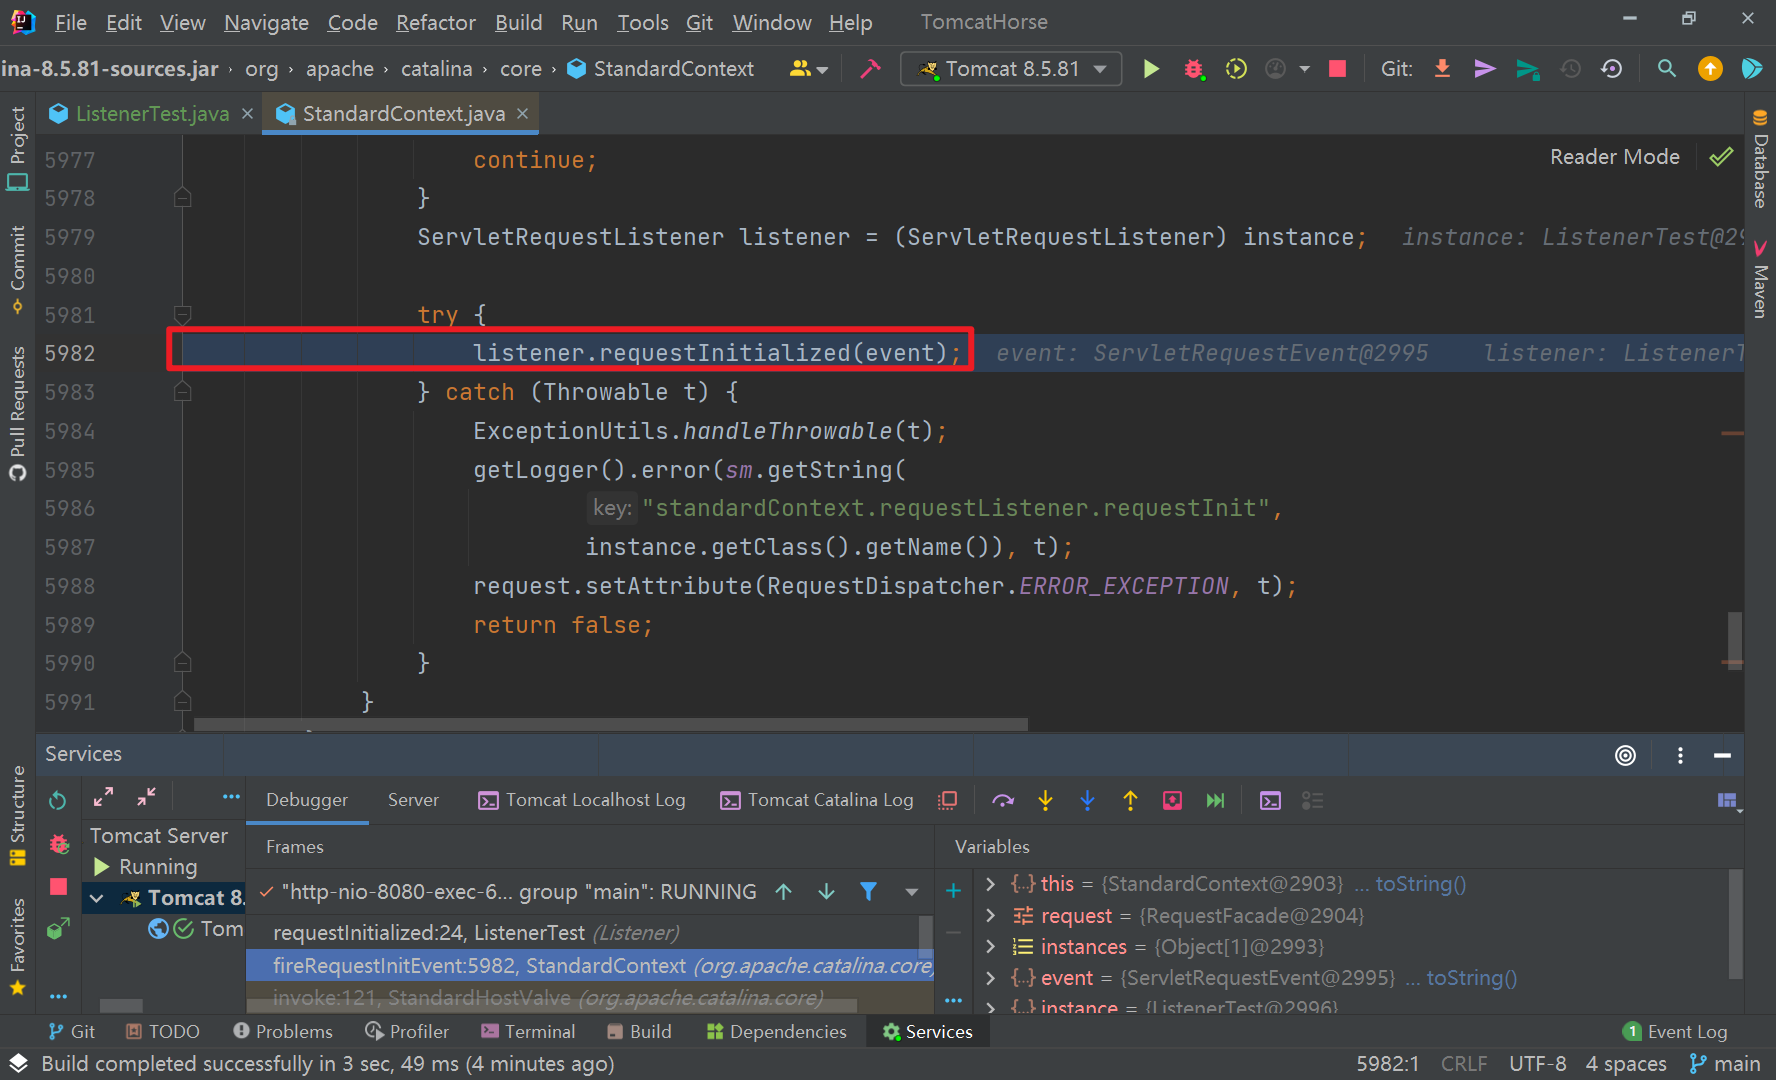Image resolution: width=1776 pixels, height=1080 pixels.
Task: Toggle the frames filter funnel icon
Action: [868, 891]
